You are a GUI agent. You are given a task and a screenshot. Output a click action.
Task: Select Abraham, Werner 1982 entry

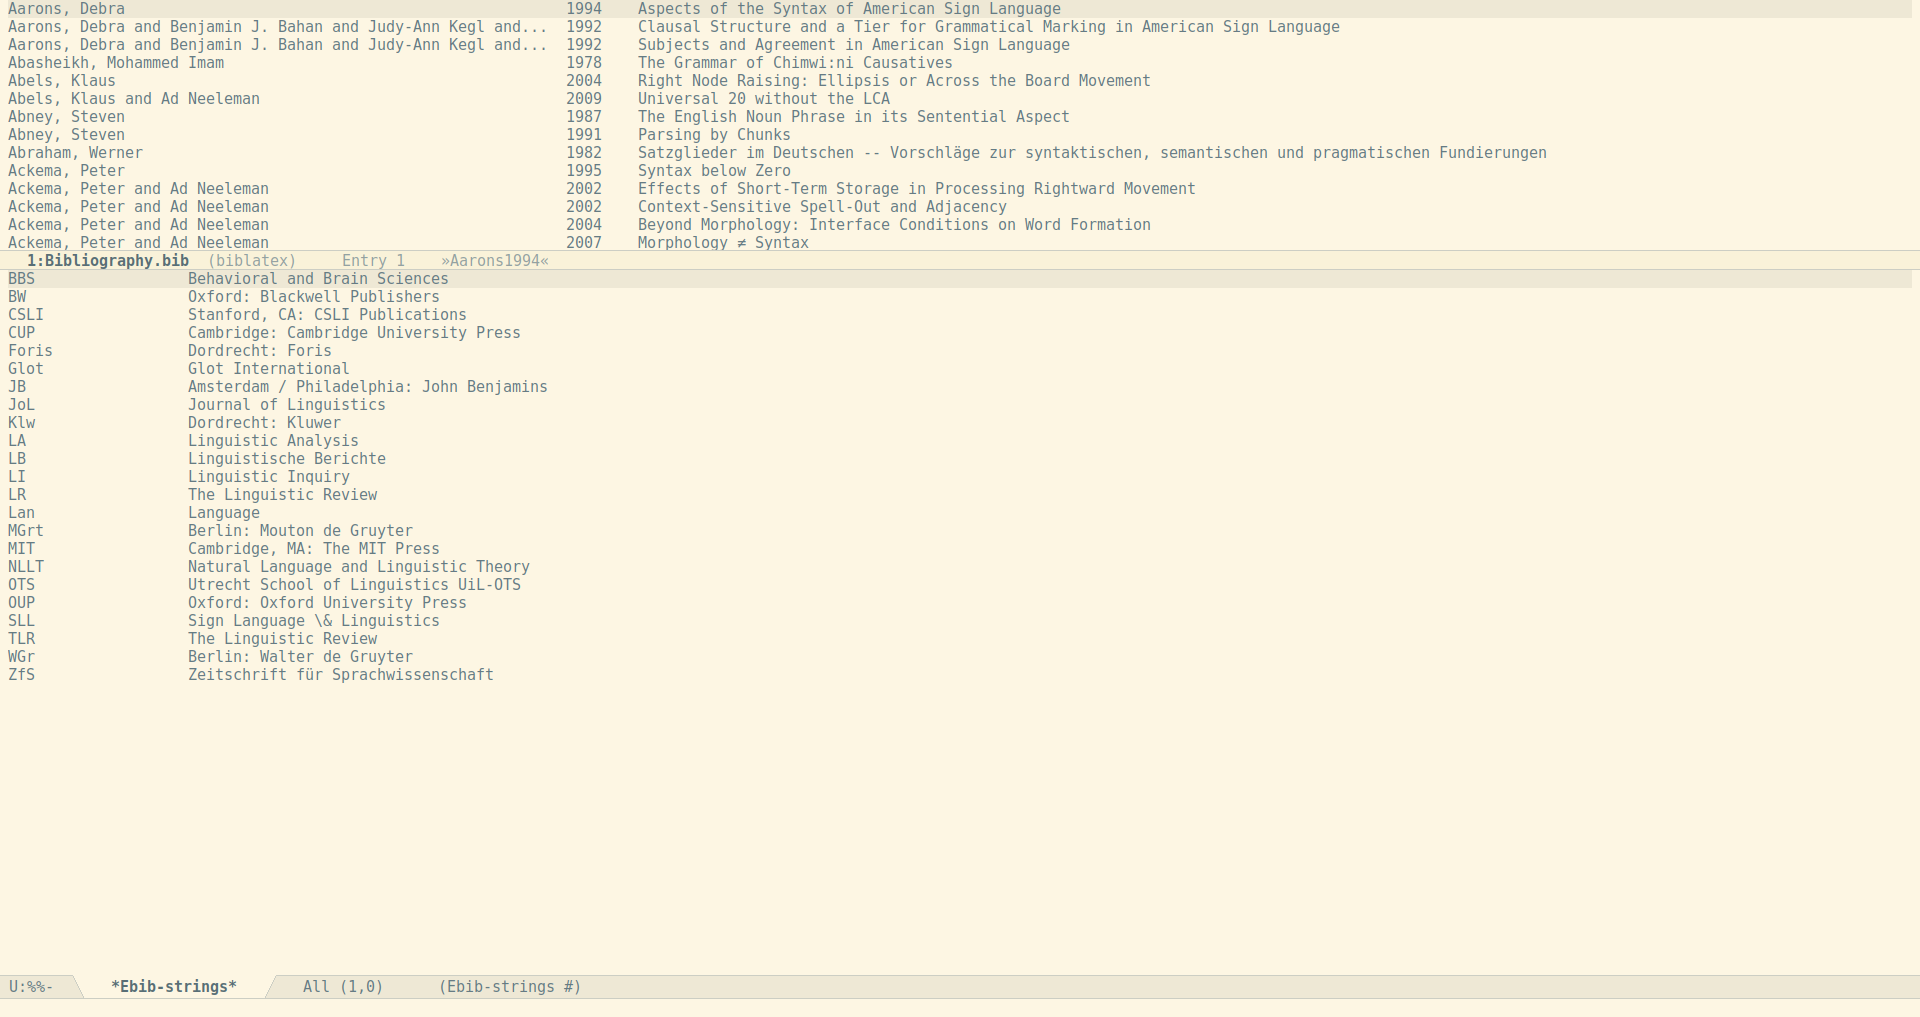(x=75, y=153)
